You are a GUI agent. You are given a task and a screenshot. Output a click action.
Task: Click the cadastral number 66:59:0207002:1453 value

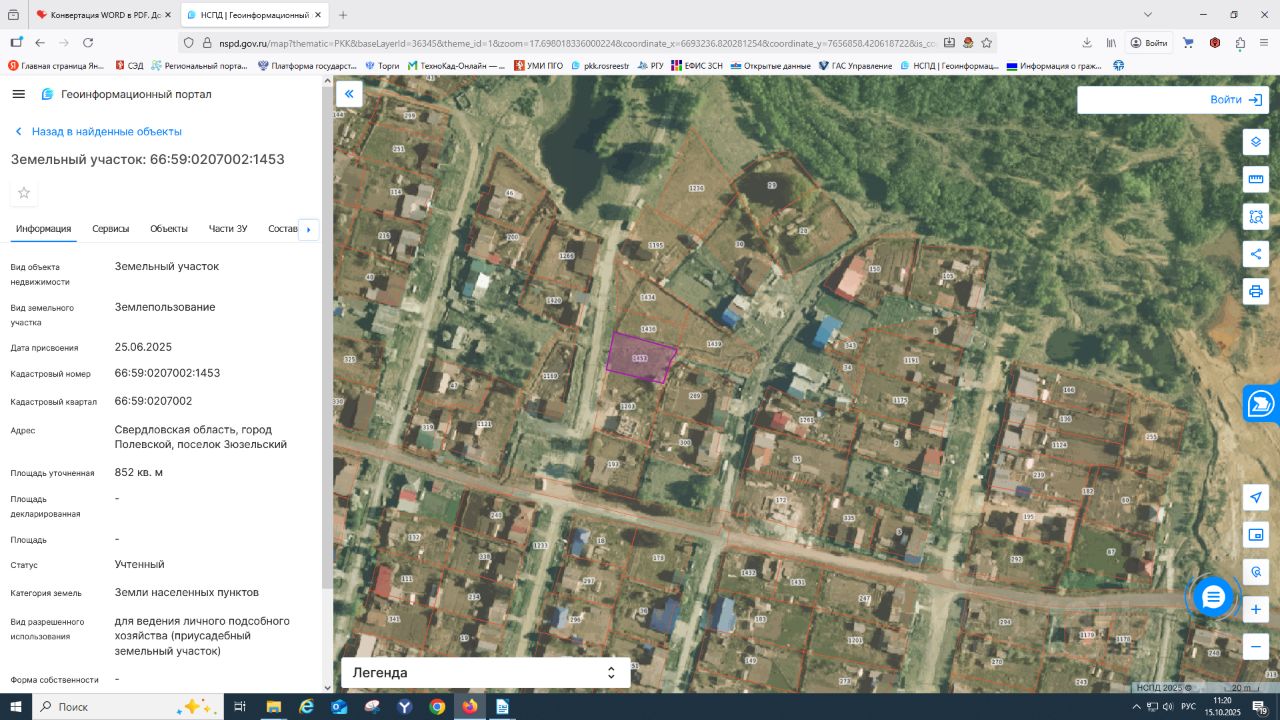pyautogui.click(x=167, y=373)
